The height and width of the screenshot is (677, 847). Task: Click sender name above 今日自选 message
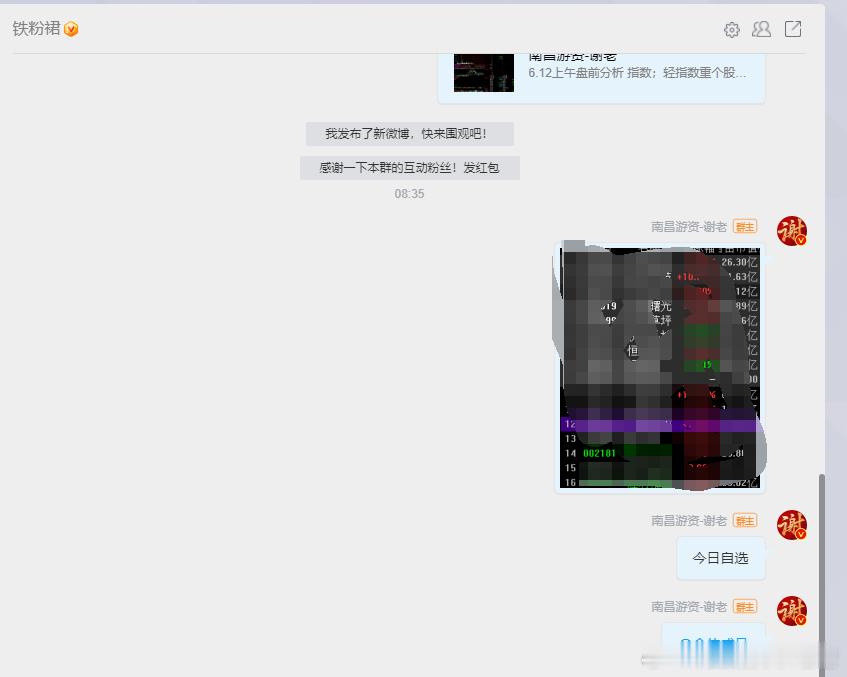(x=689, y=521)
